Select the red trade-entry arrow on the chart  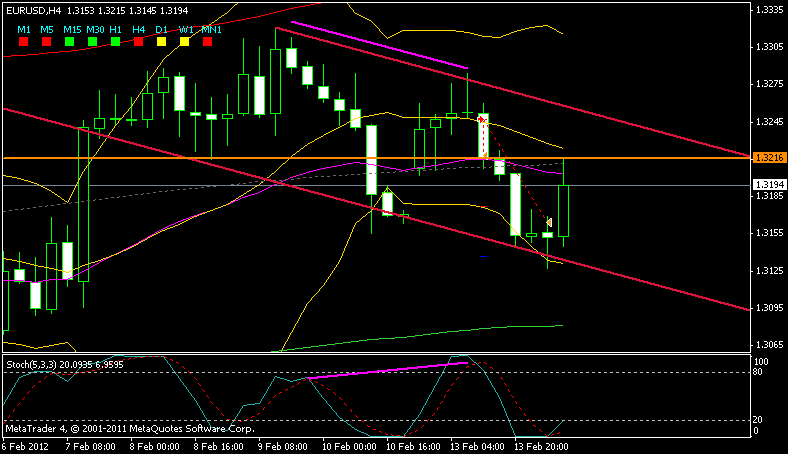[x=482, y=119]
